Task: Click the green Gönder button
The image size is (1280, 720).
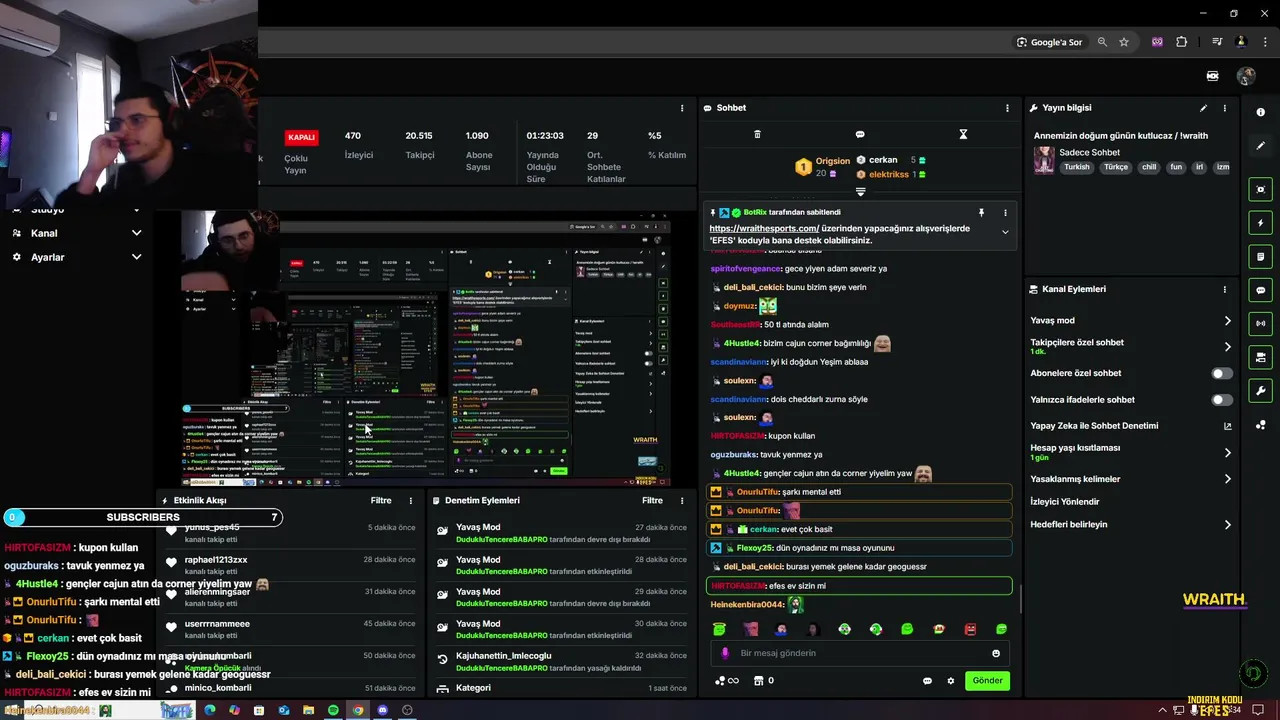Action: (x=987, y=681)
